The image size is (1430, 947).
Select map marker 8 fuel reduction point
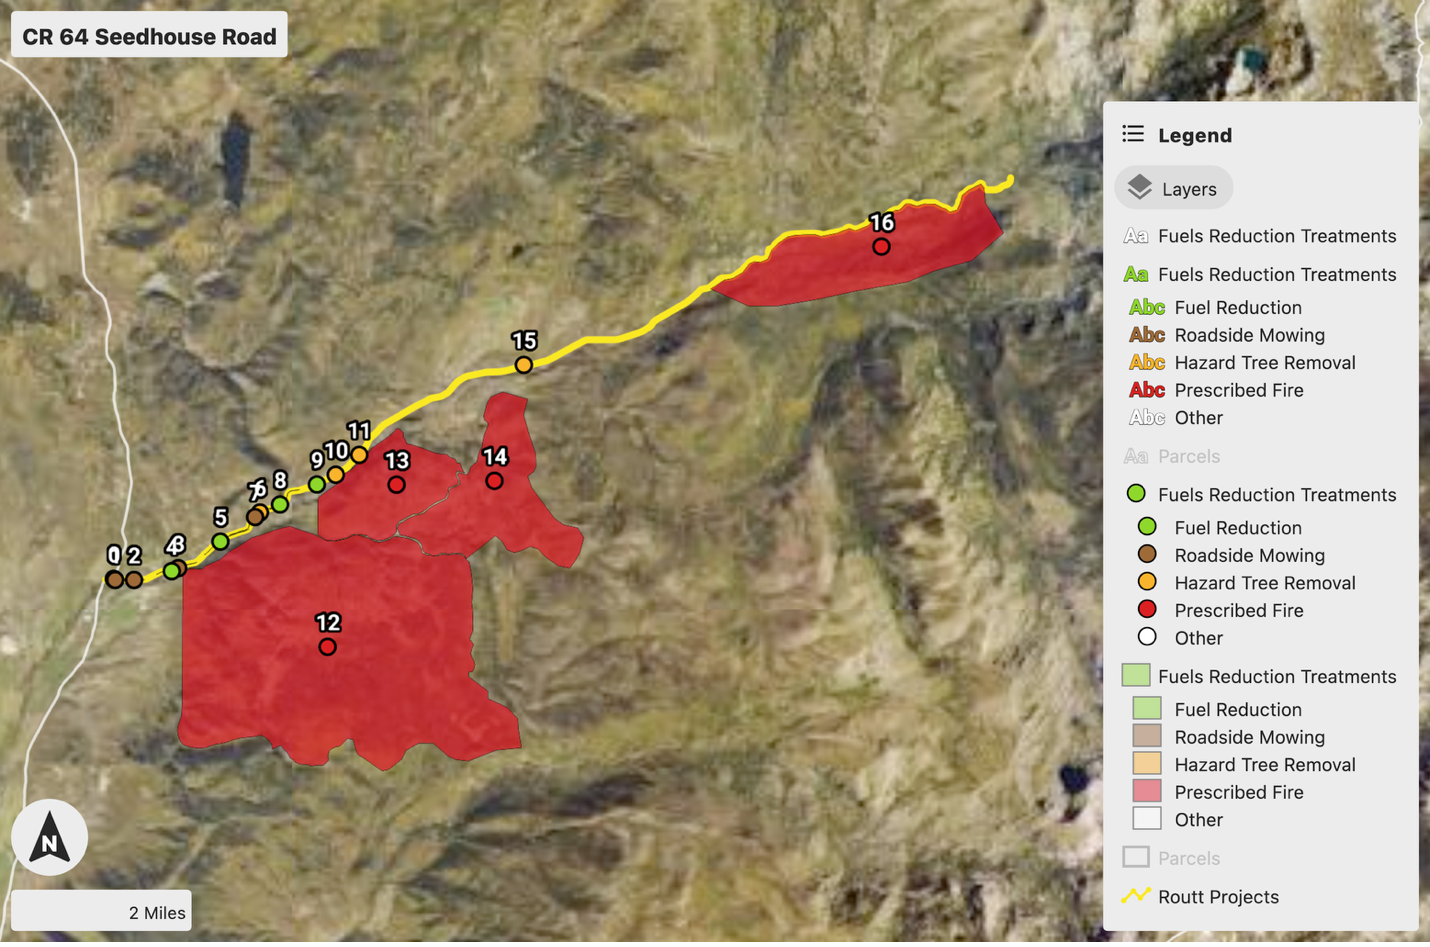[280, 505]
